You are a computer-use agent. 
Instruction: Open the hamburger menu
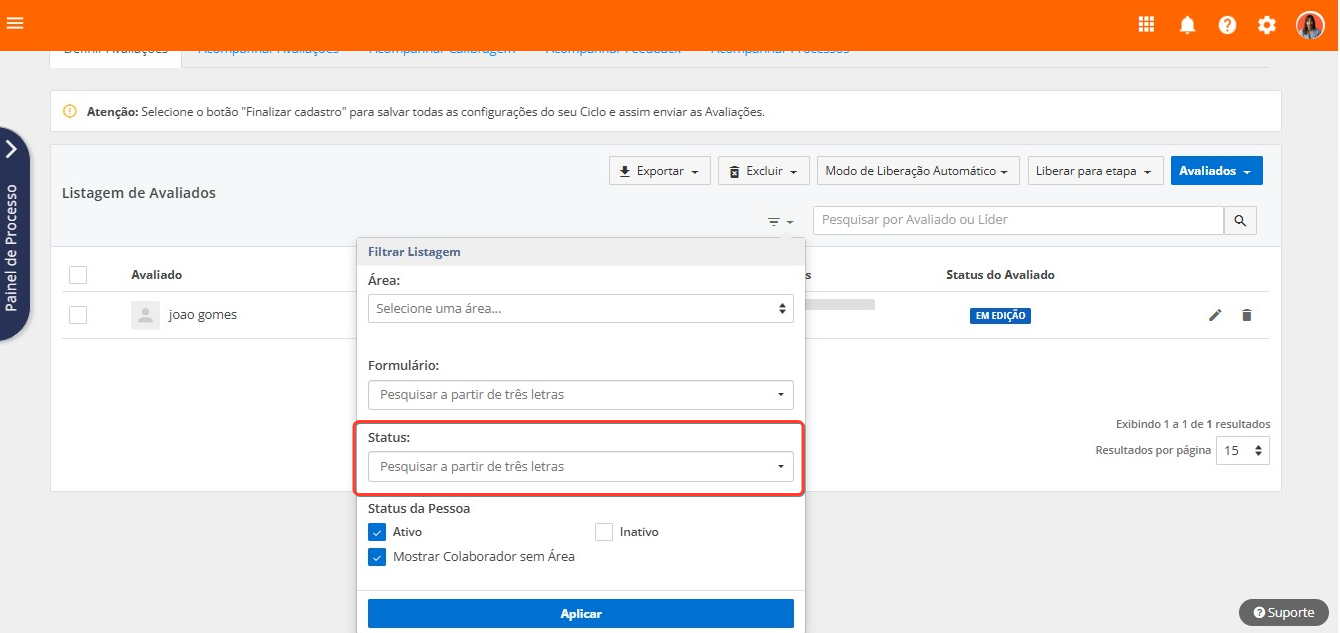tap(15, 24)
